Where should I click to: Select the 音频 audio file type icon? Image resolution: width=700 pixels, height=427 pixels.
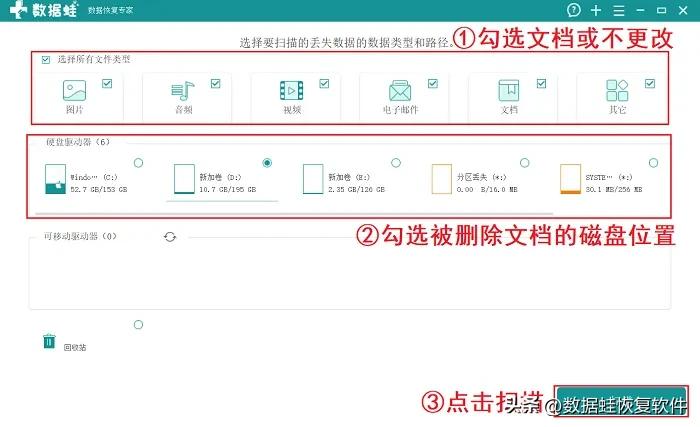(183, 91)
